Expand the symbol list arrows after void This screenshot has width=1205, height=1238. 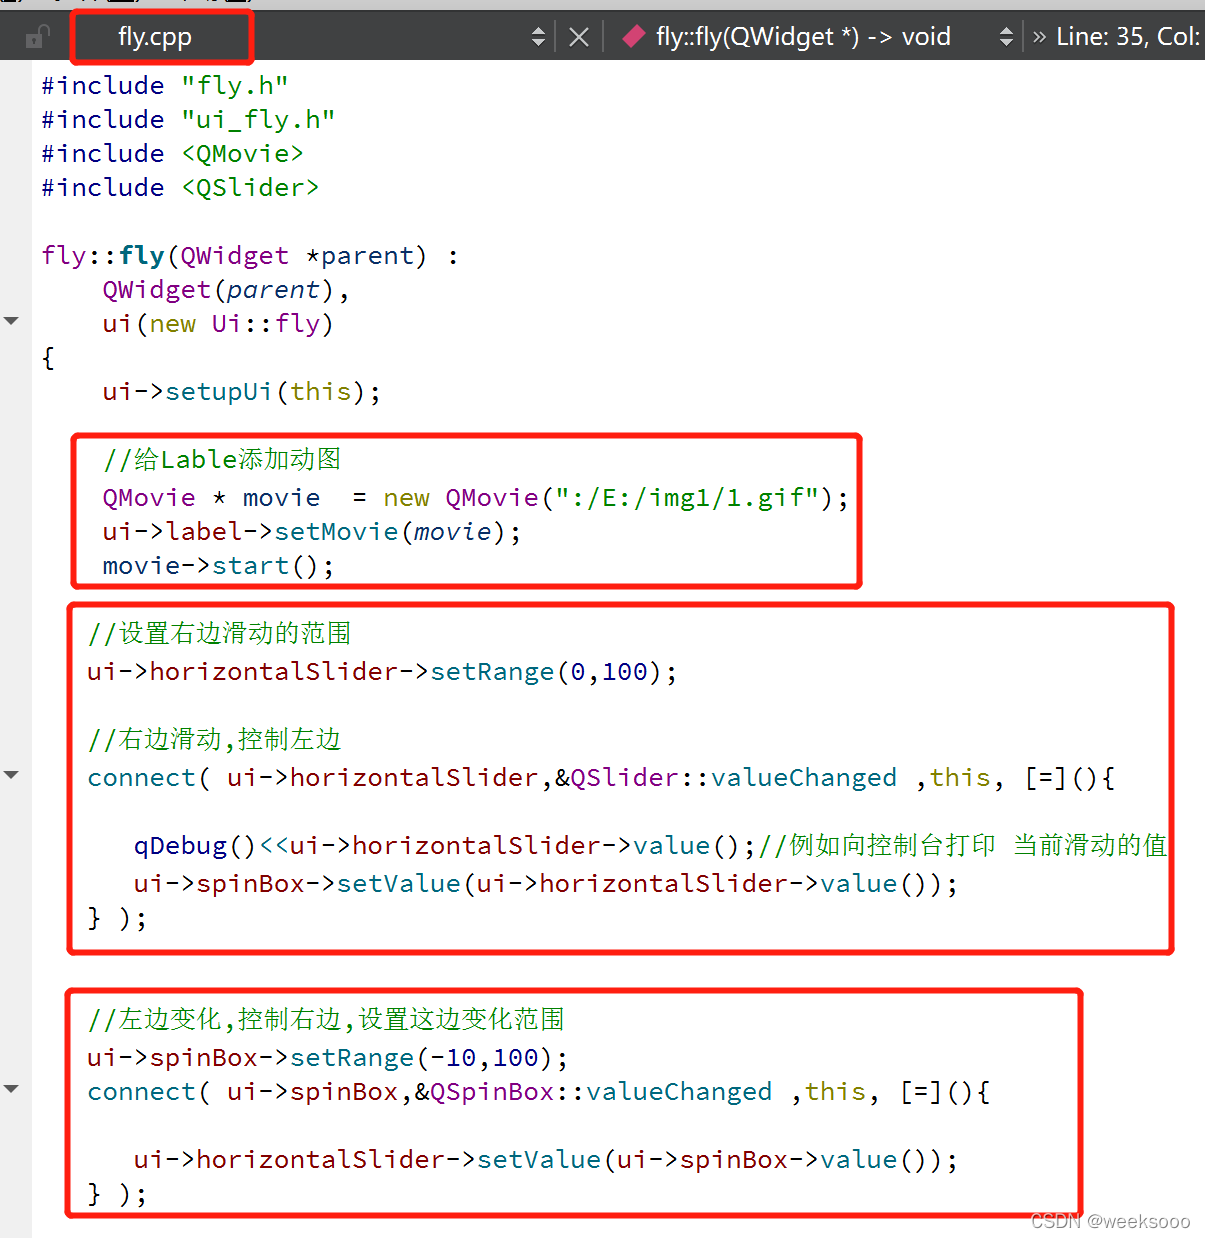point(1006,37)
